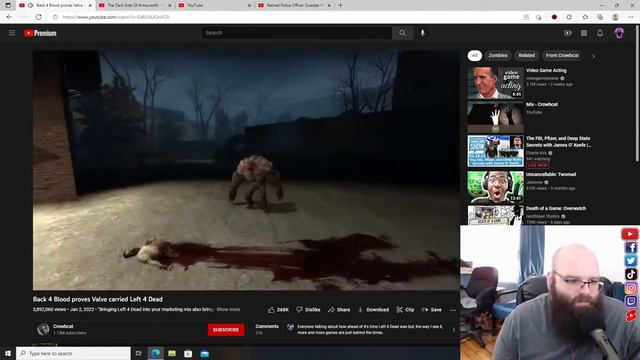Viewport: 640px width, 360px height.
Task: Click the video title Back 4 Blood text
Action: [x=98, y=299]
